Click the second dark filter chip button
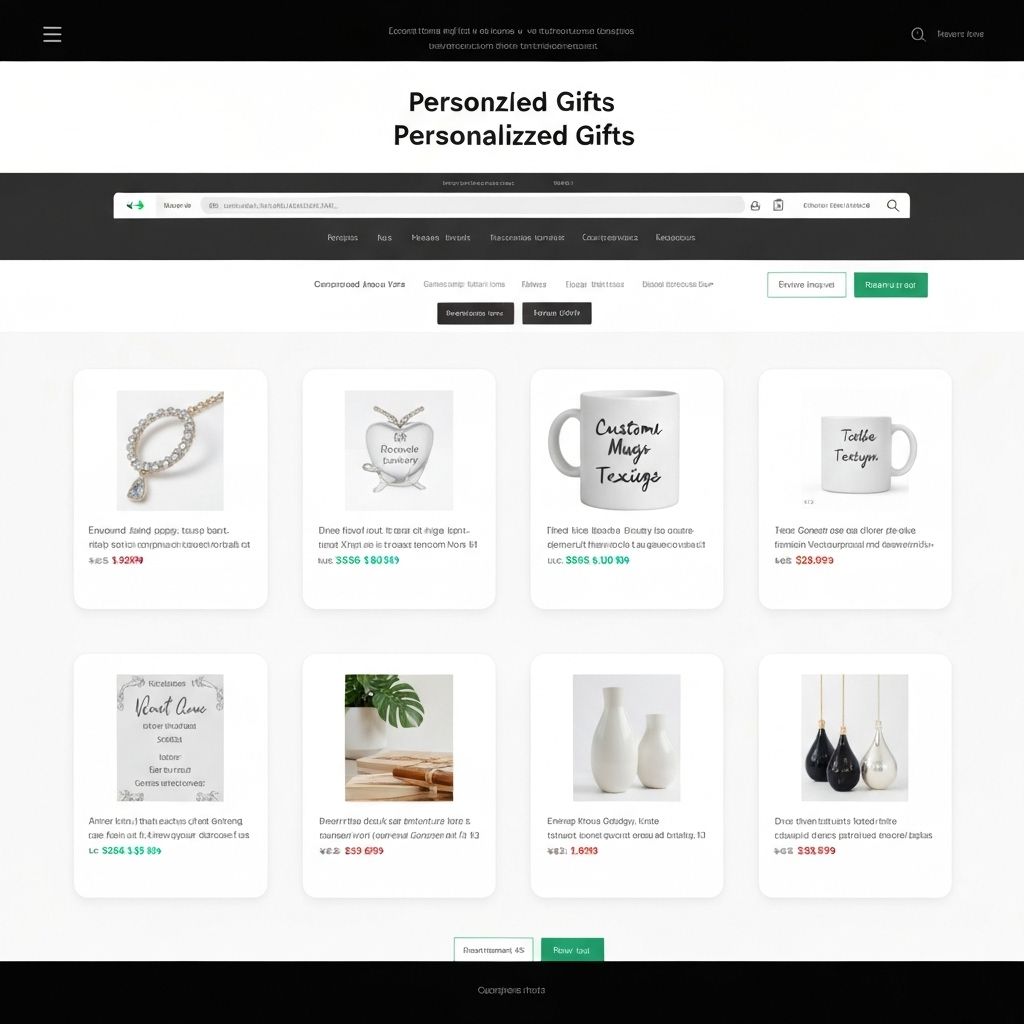The width and height of the screenshot is (1024, 1024). (x=556, y=313)
